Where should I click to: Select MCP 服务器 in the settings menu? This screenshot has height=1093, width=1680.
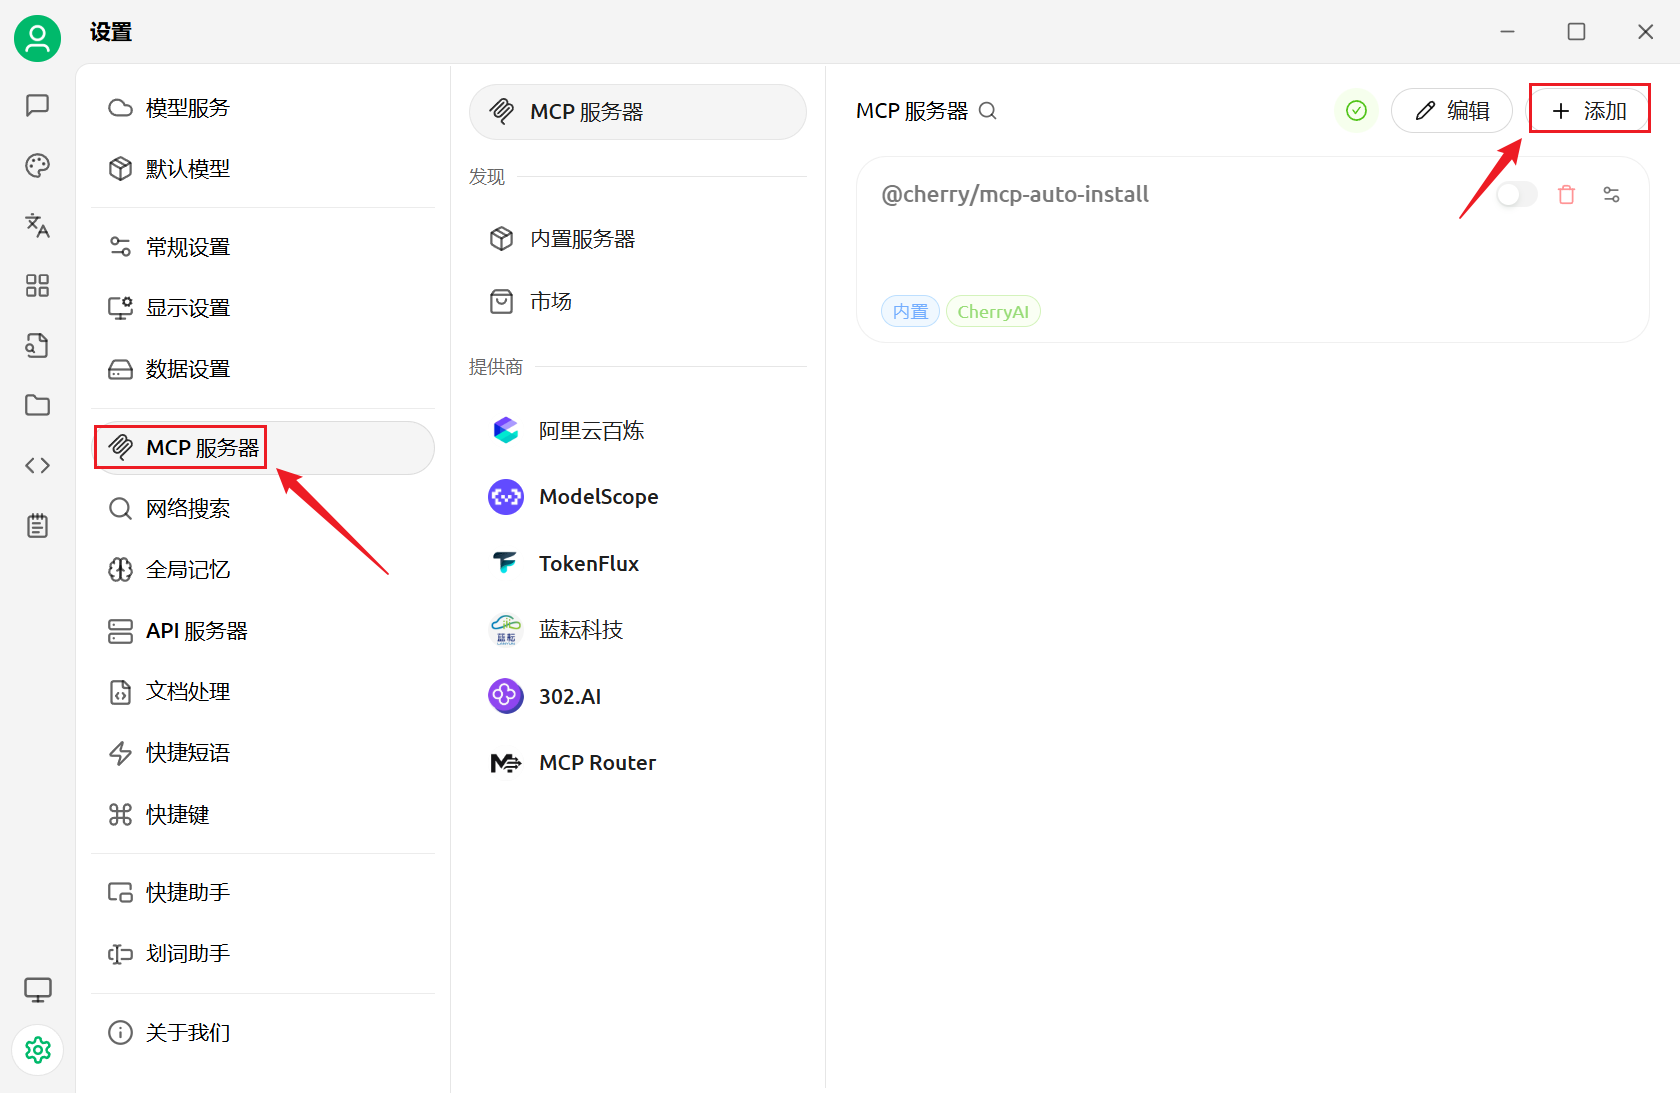pos(263,448)
